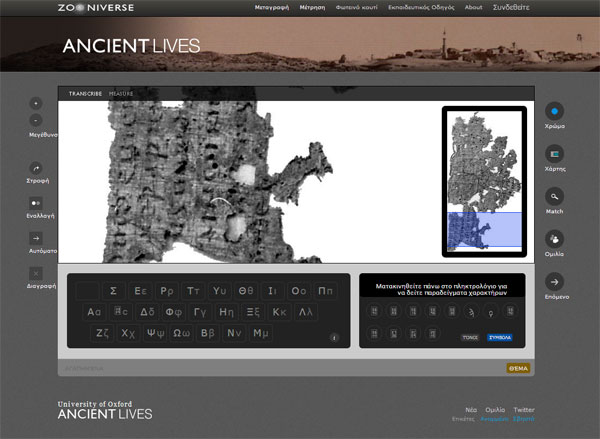Go to next fragment with Επόμενο
600x439 pixels.
[555, 282]
